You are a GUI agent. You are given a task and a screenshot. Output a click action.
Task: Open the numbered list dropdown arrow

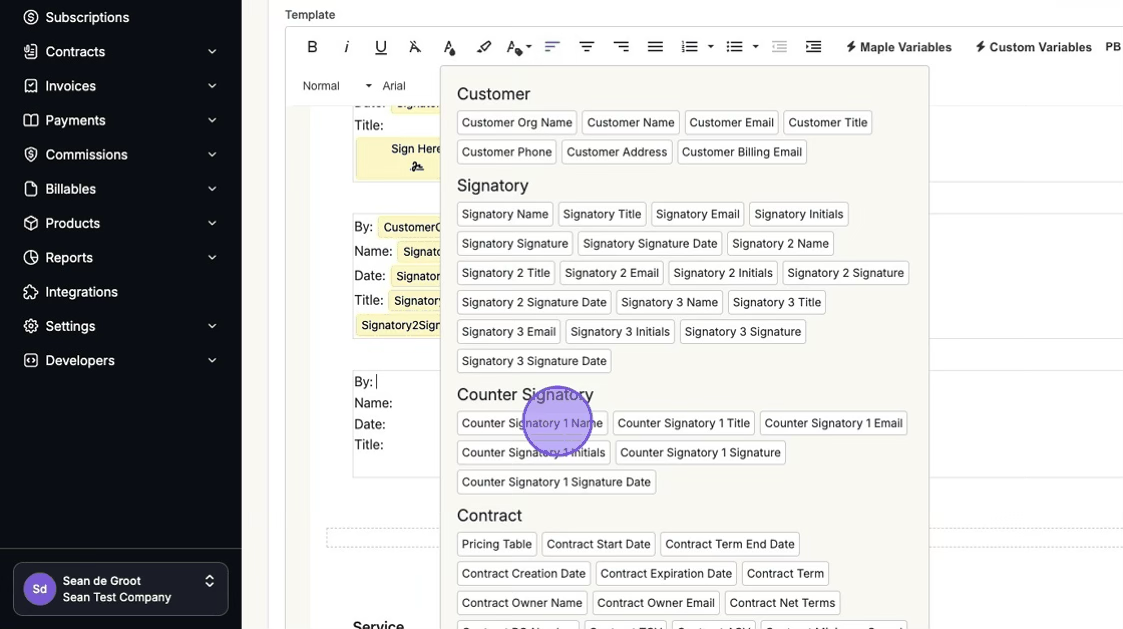710,47
